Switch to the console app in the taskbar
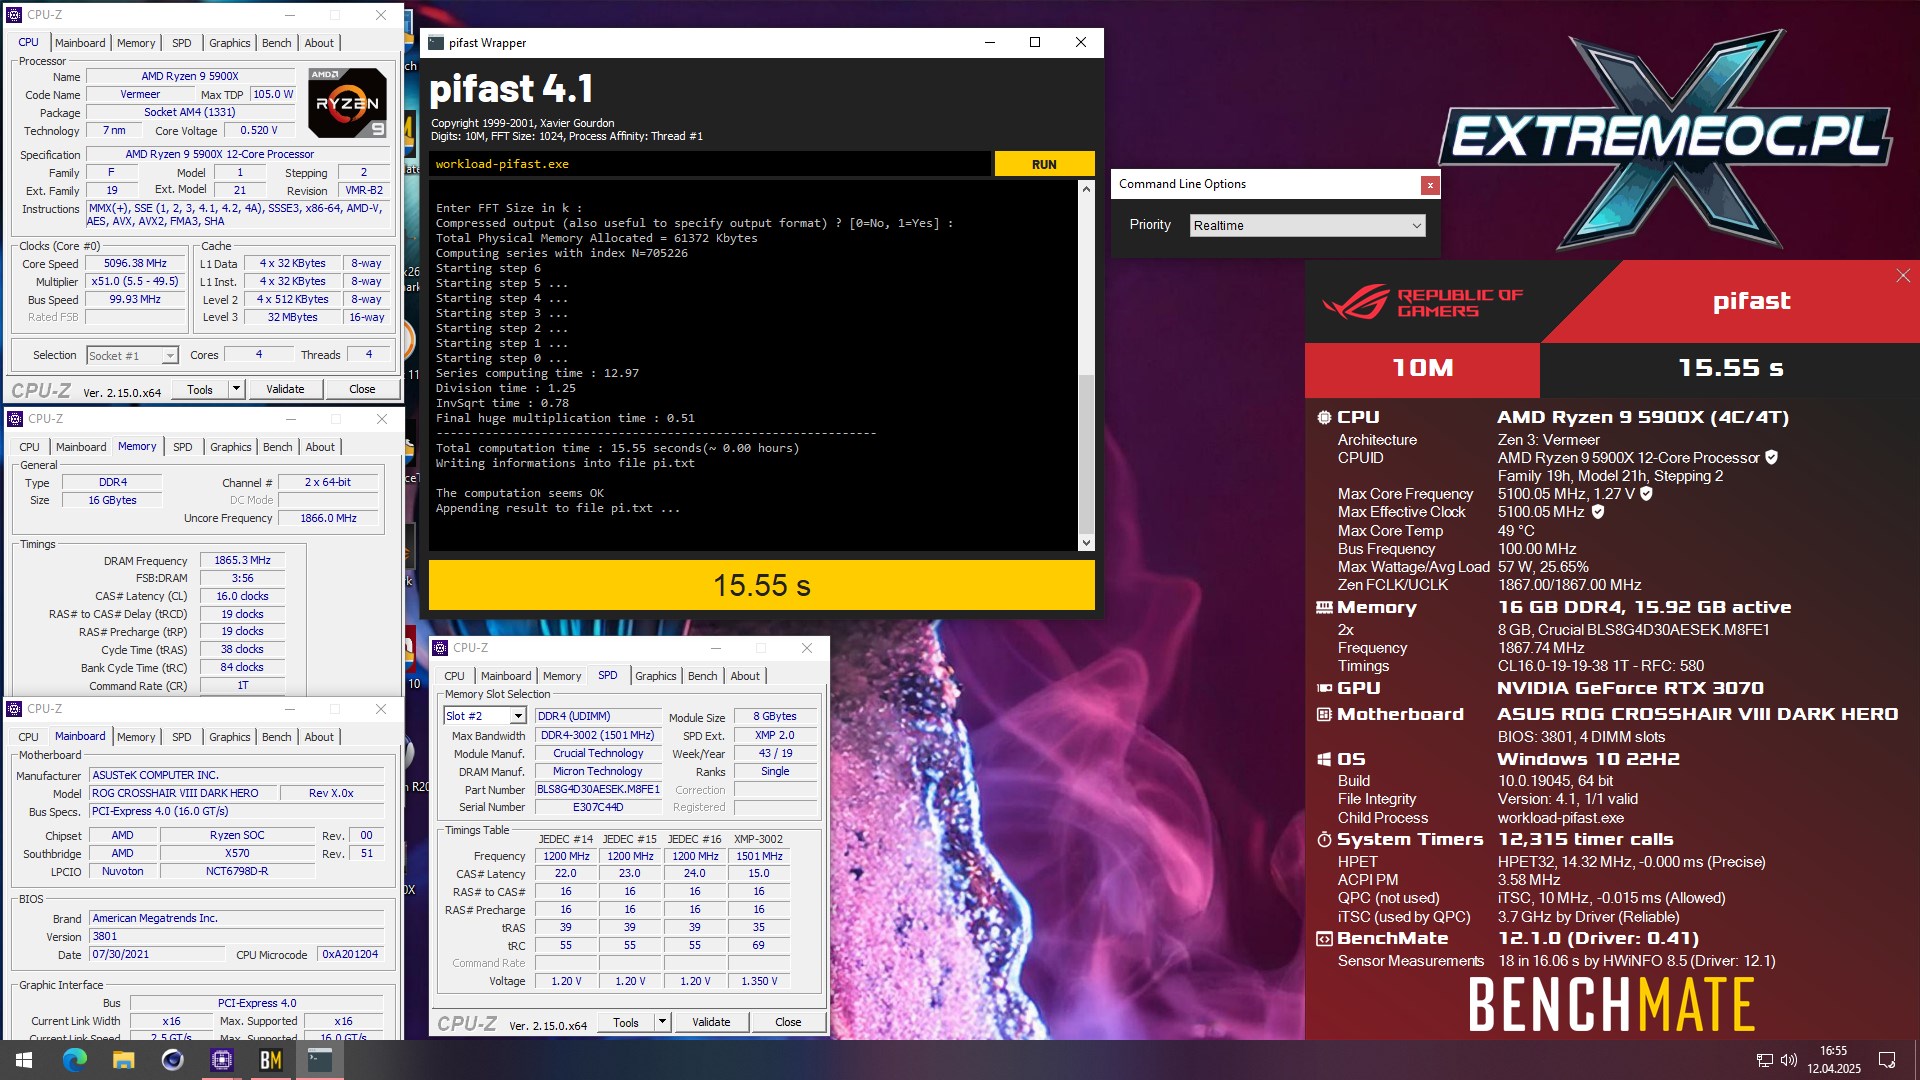 [319, 1059]
